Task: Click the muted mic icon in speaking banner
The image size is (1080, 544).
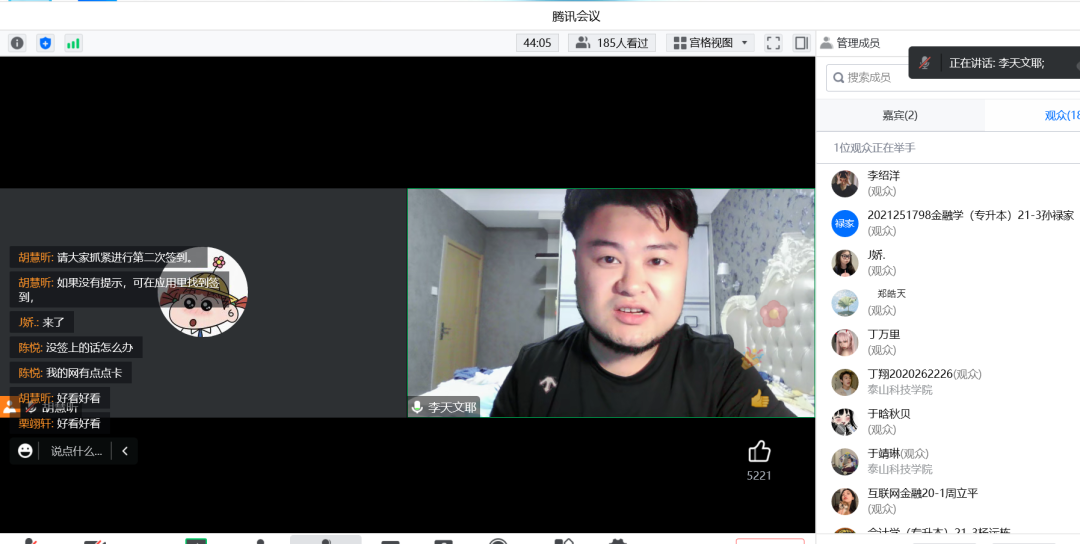Action: [x=925, y=63]
